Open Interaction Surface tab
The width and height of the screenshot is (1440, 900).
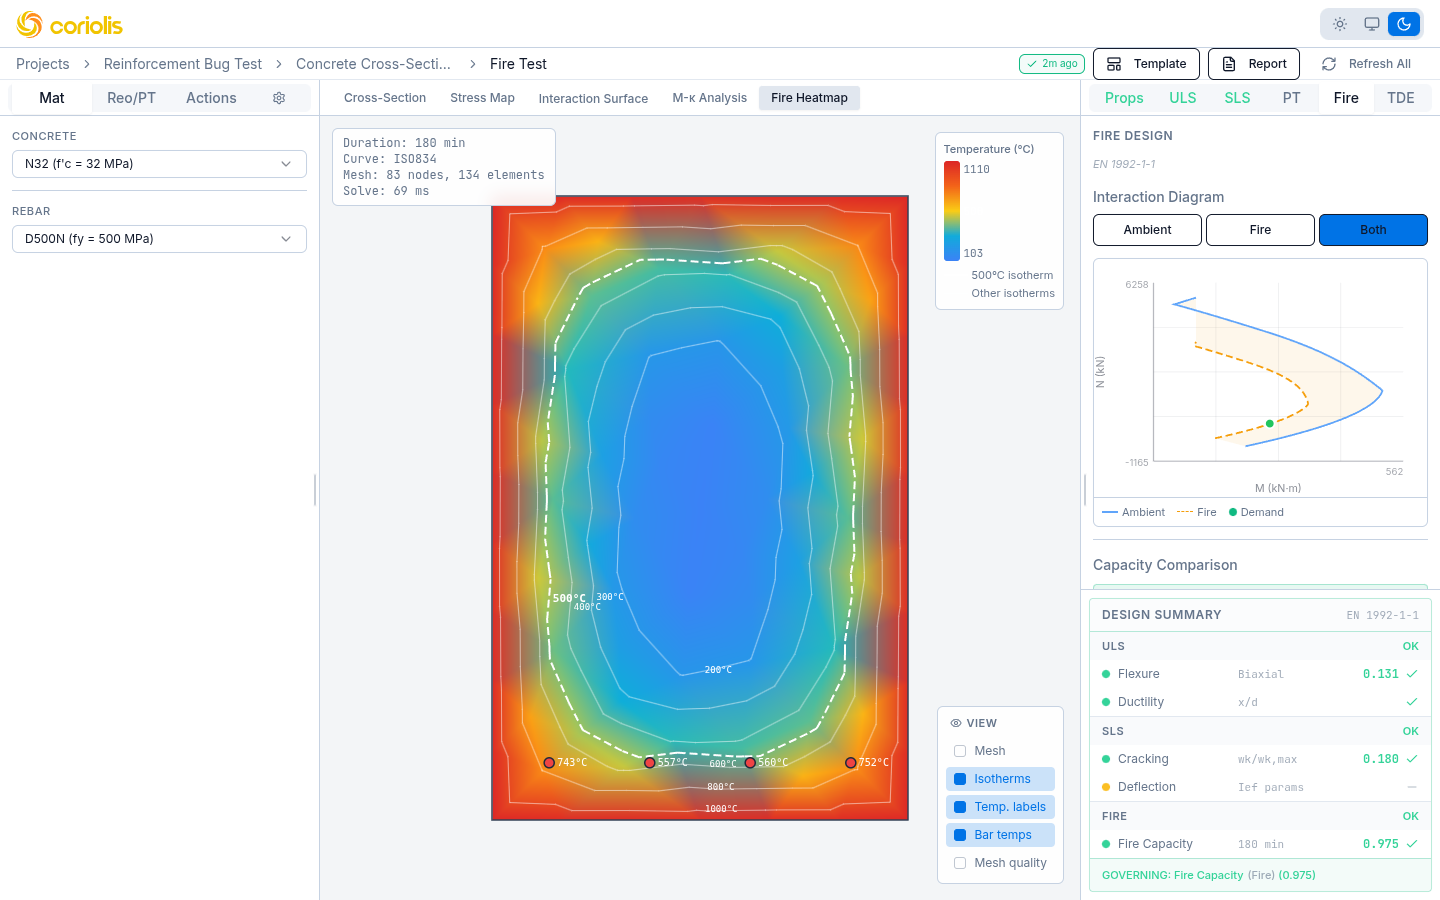pos(593,98)
